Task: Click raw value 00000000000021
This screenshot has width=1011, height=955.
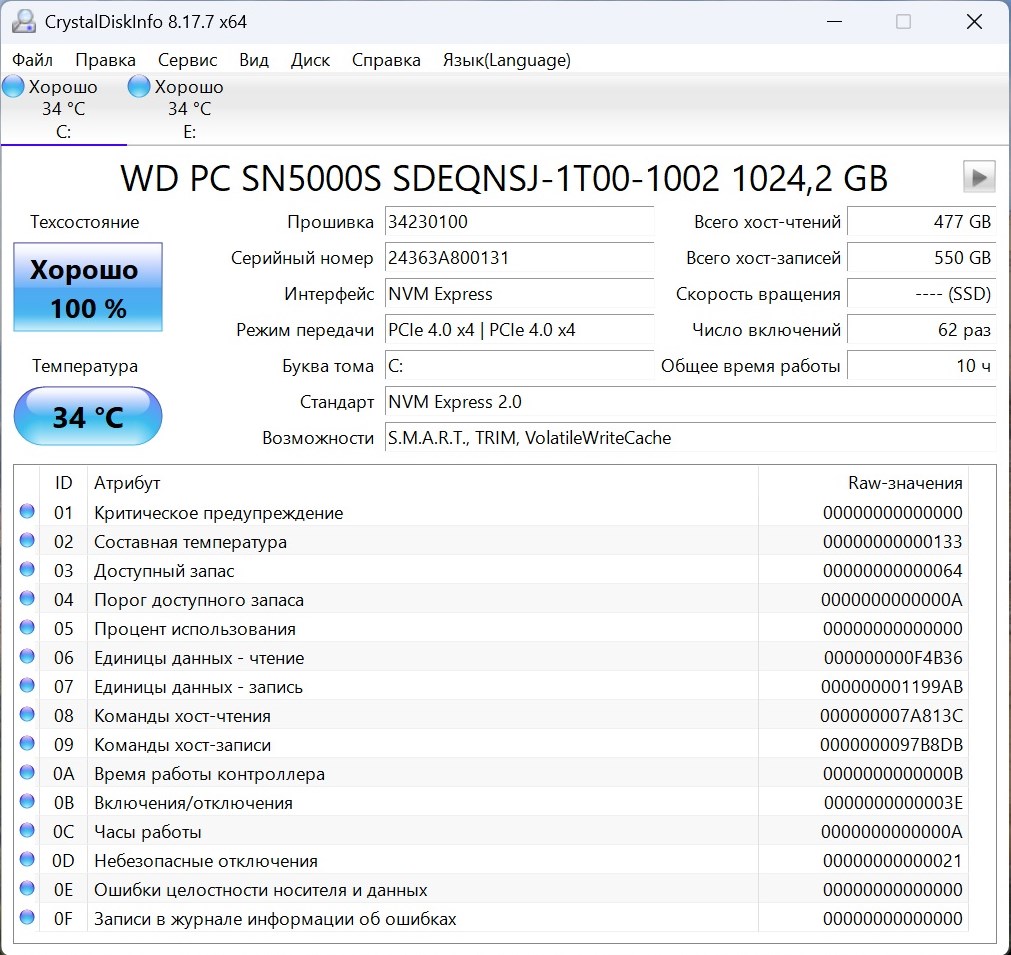Action: (x=893, y=861)
